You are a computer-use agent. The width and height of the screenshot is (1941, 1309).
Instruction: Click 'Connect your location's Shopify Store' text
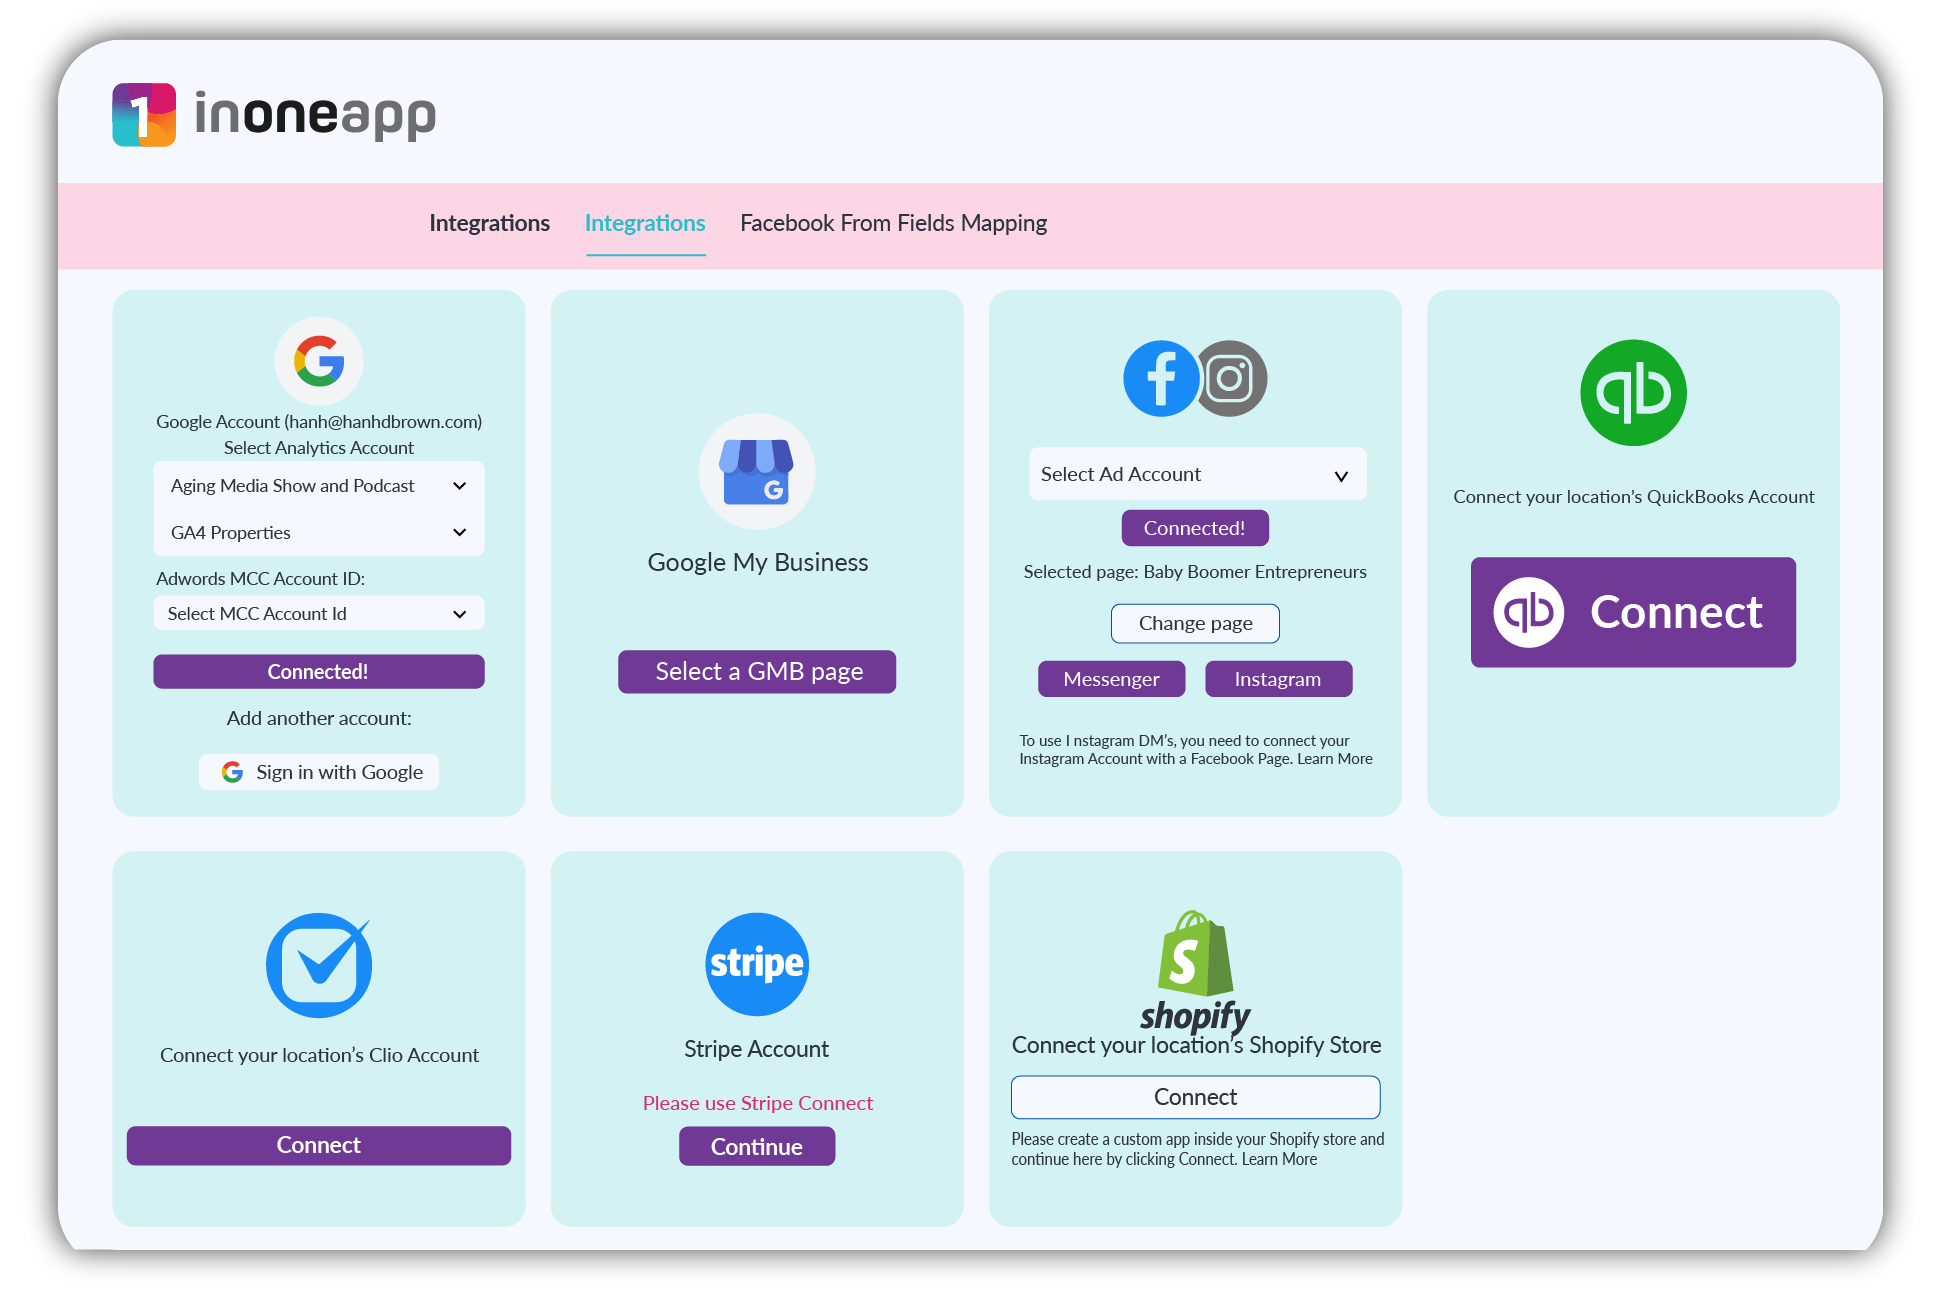1196,1045
